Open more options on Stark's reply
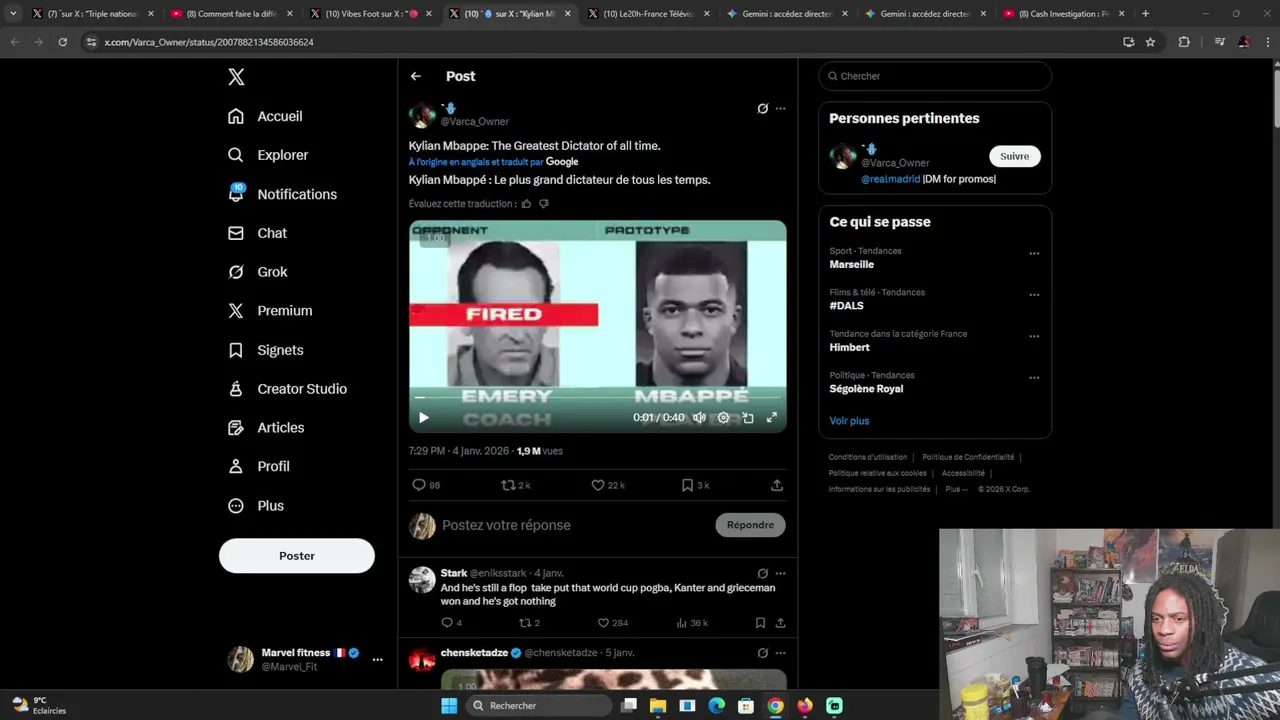The width and height of the screenshot is (1280, 720). pyautogui.click(x=780, y=574)
